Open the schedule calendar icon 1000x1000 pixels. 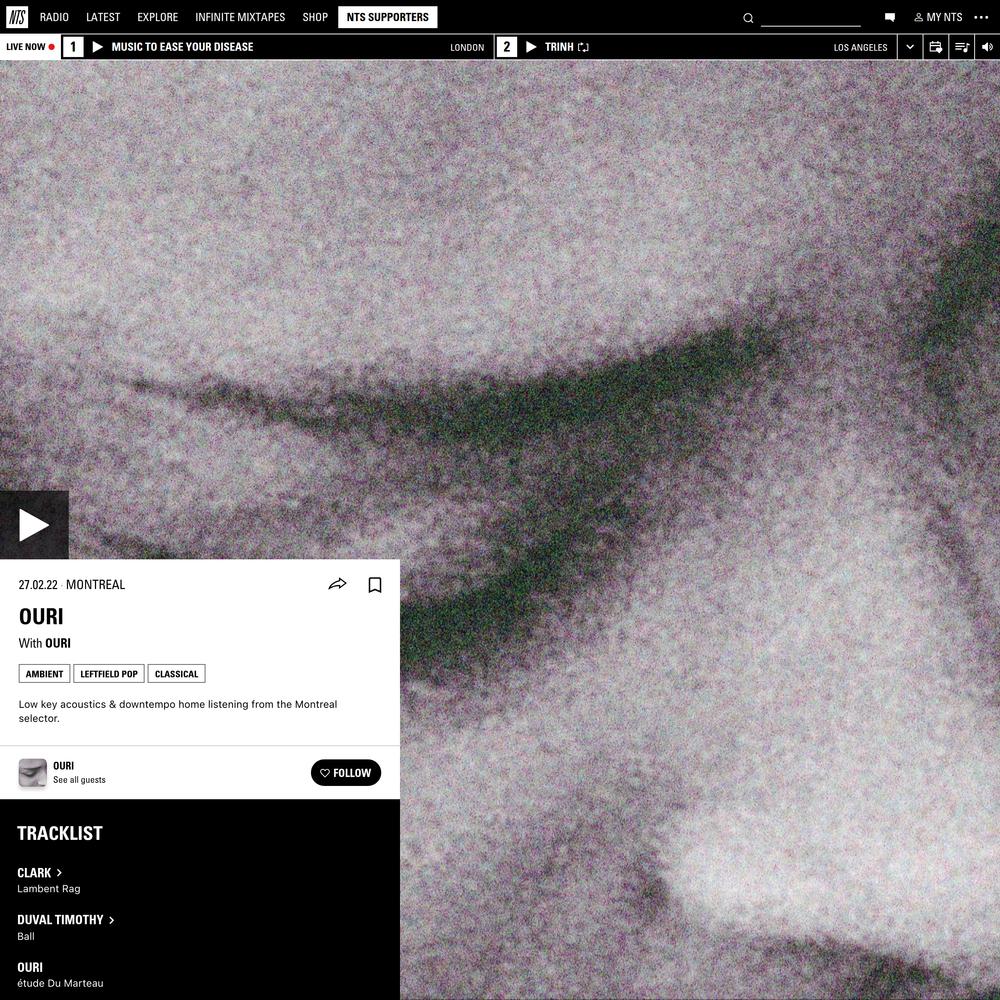click(936, 47)
